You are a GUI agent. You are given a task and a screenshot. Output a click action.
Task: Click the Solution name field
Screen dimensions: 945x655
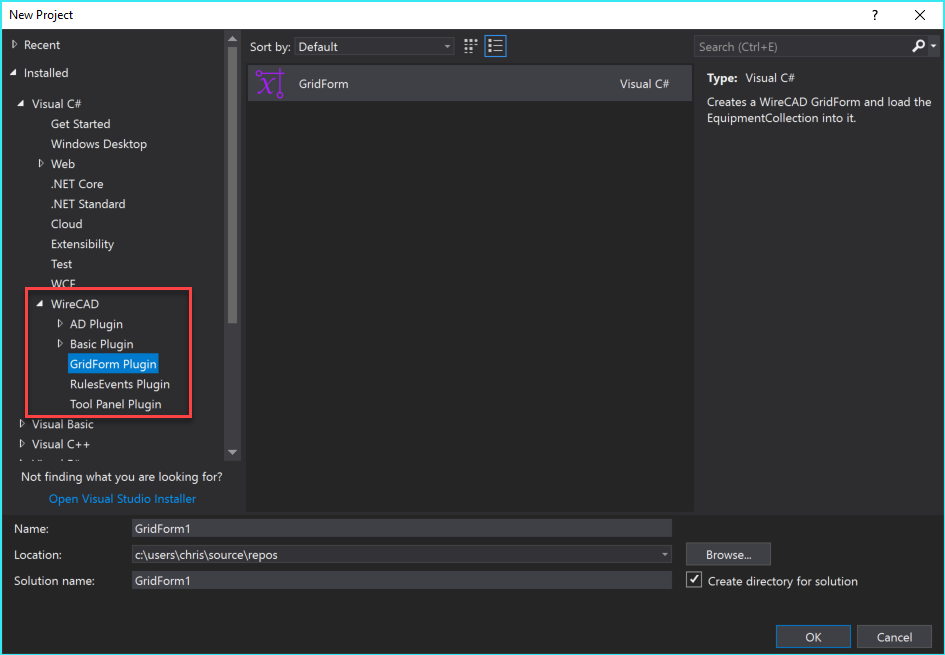401,580
